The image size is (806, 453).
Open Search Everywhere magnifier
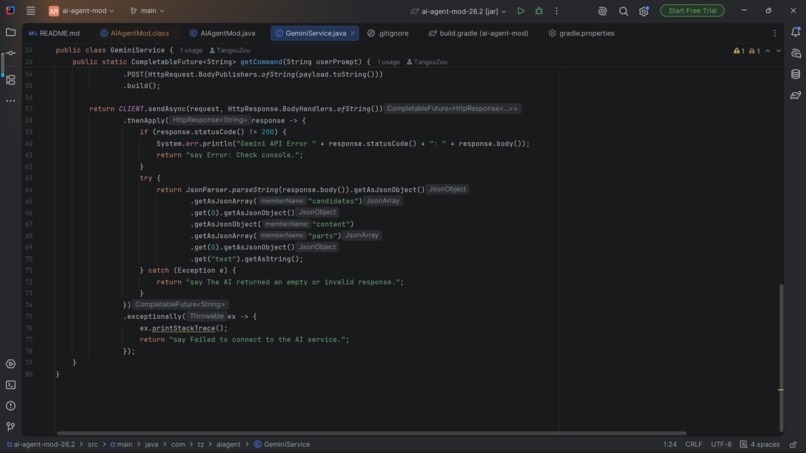click(623, 11)
